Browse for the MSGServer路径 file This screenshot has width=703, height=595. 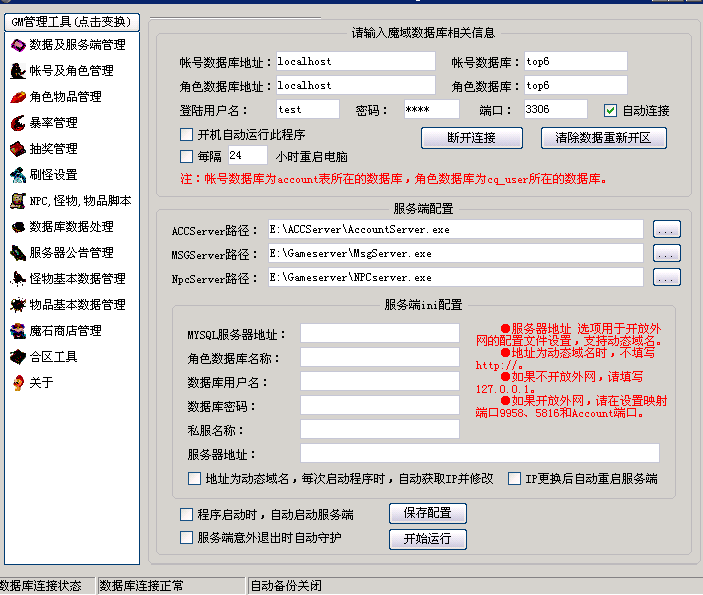click(667, 253)
